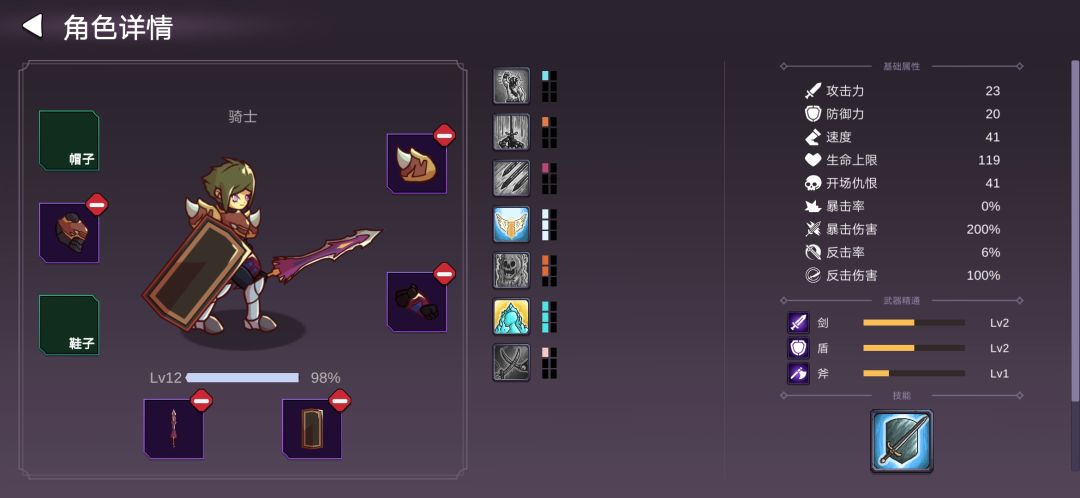Open the sword and shield skill
The image size is (1080, 498).
[902, 441]
